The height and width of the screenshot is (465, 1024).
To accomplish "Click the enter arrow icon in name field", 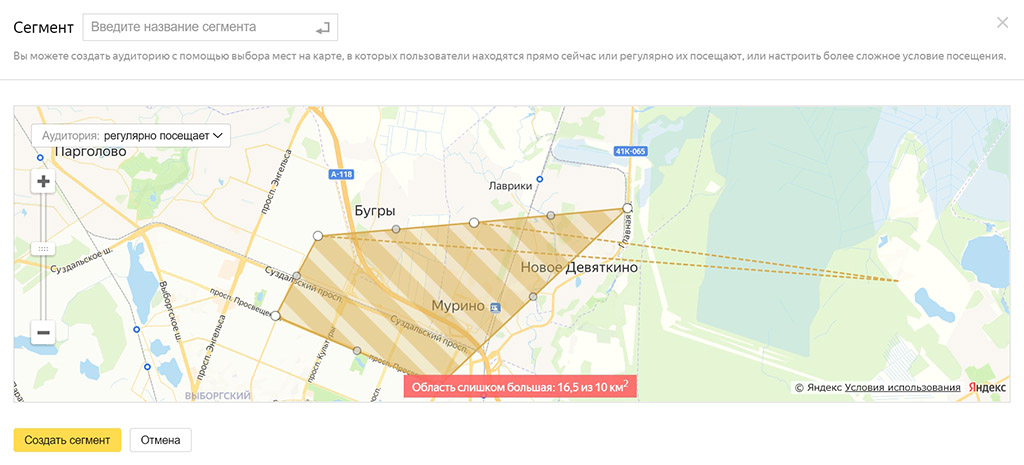I will point(322,27).
